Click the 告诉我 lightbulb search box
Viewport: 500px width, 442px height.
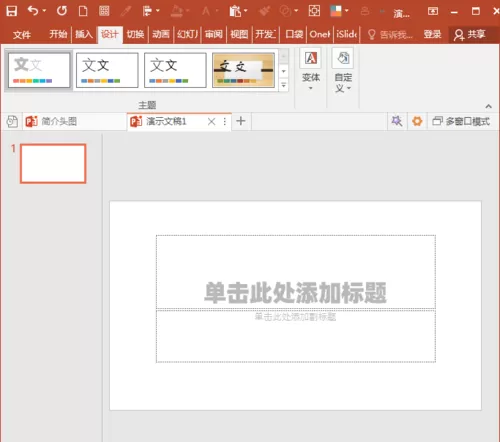click(x=390, y=34)
